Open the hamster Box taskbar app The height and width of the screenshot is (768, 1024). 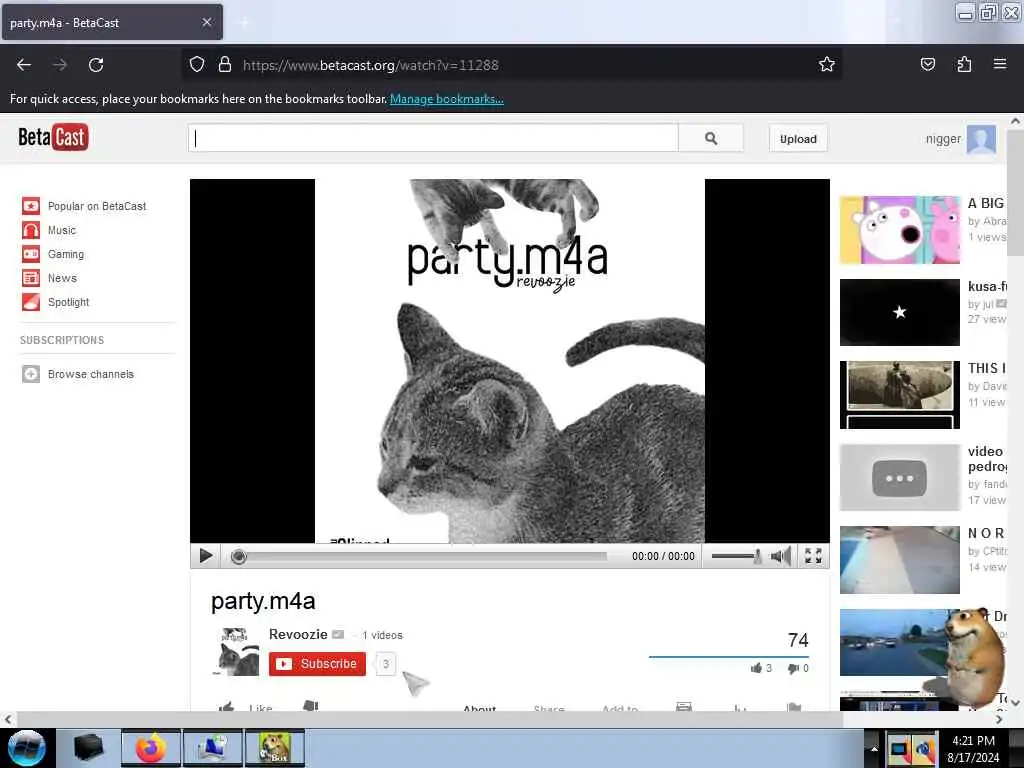point(275,748)
